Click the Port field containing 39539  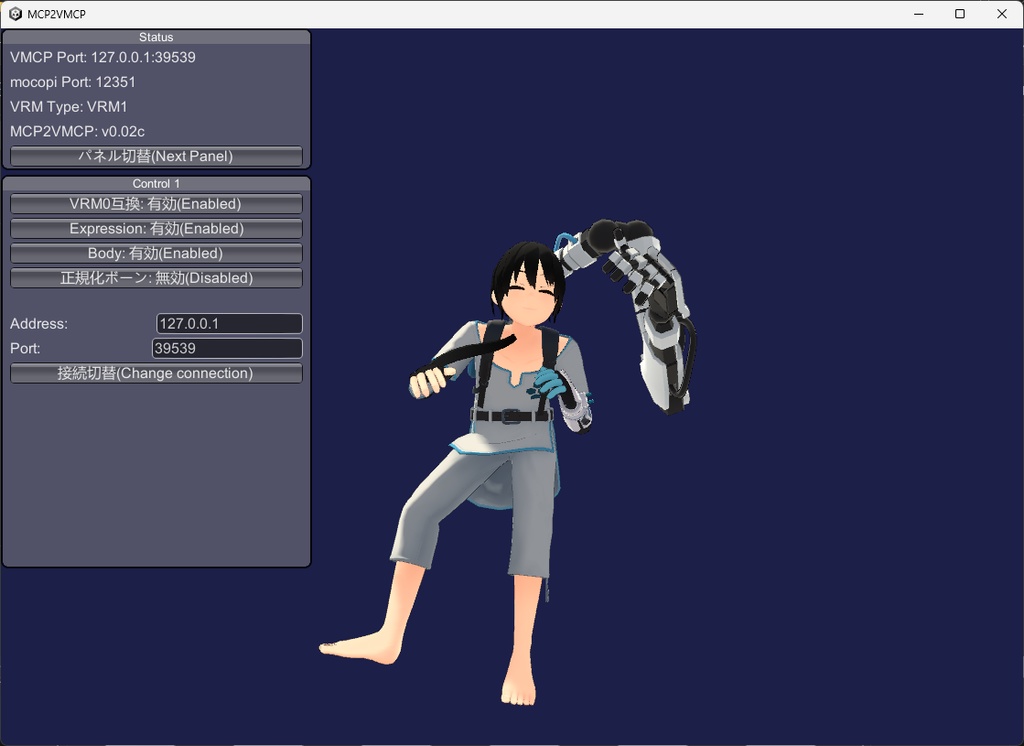(x=227, y=348)
